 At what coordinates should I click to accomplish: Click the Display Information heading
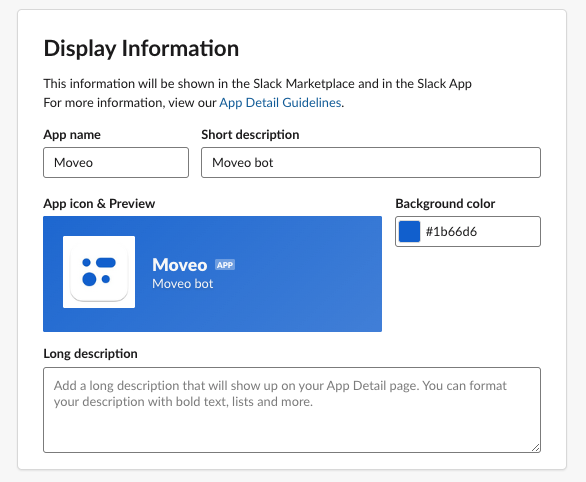click(141, 49)
